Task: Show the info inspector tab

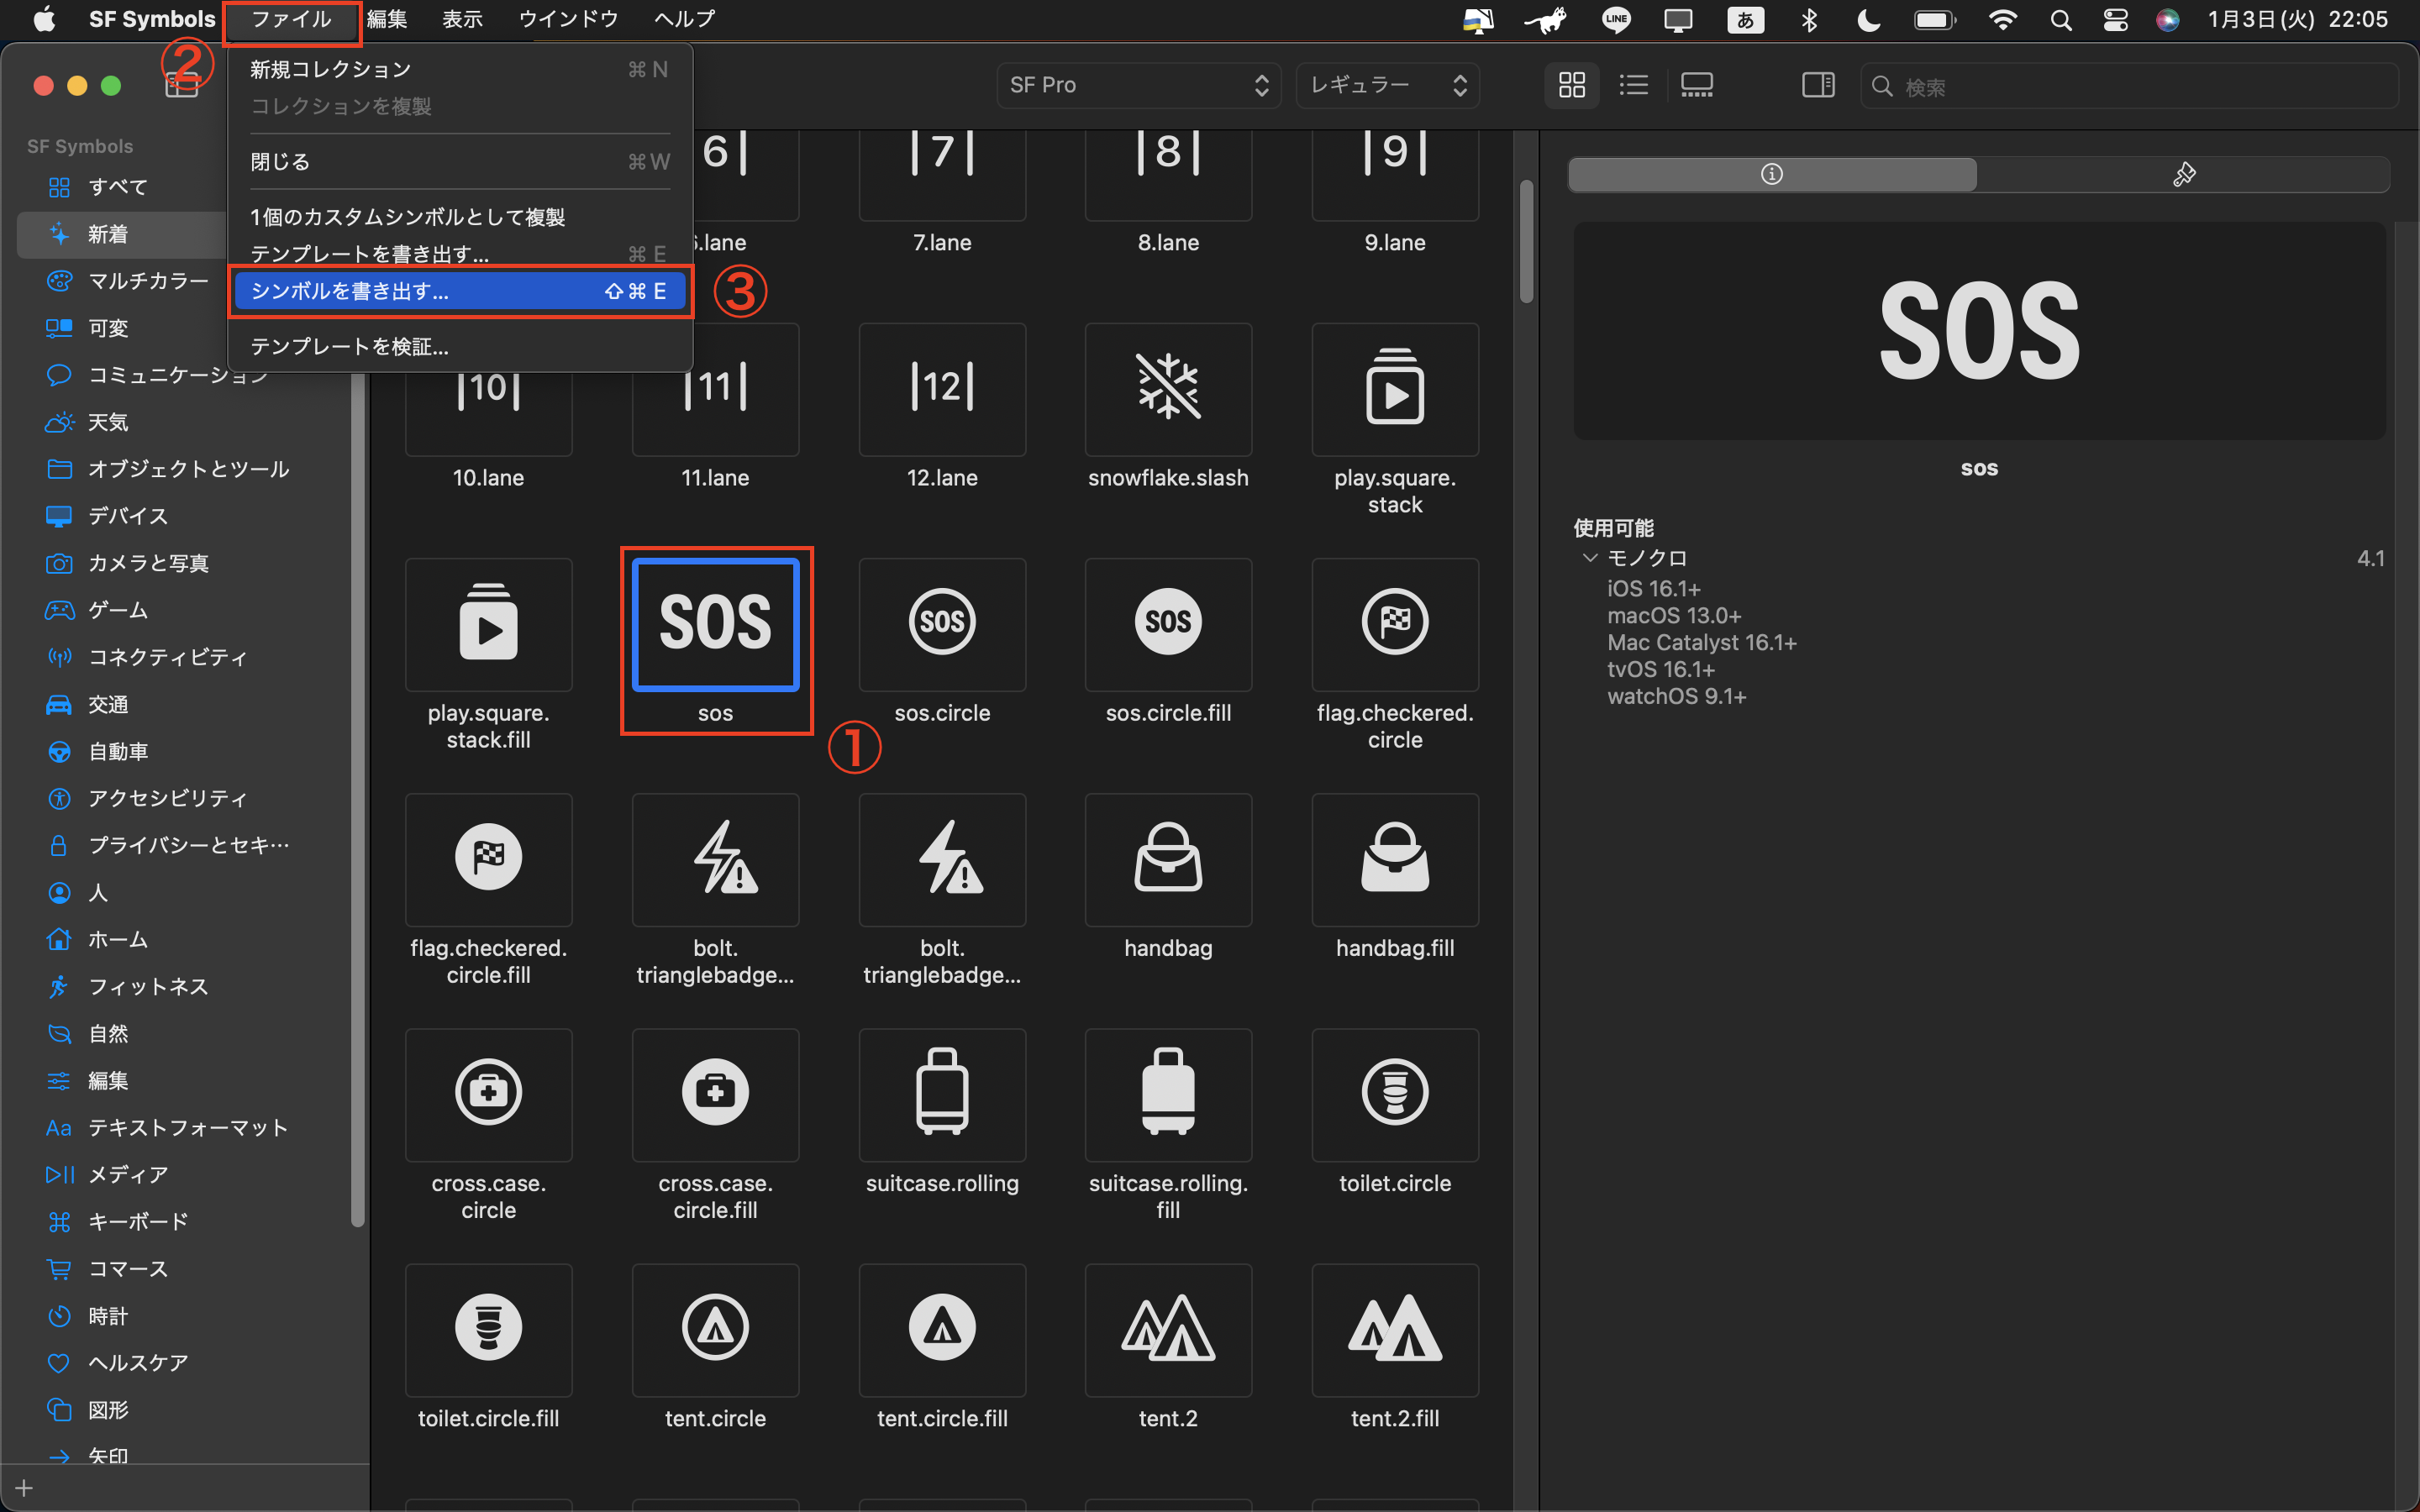Action: 1772,174
